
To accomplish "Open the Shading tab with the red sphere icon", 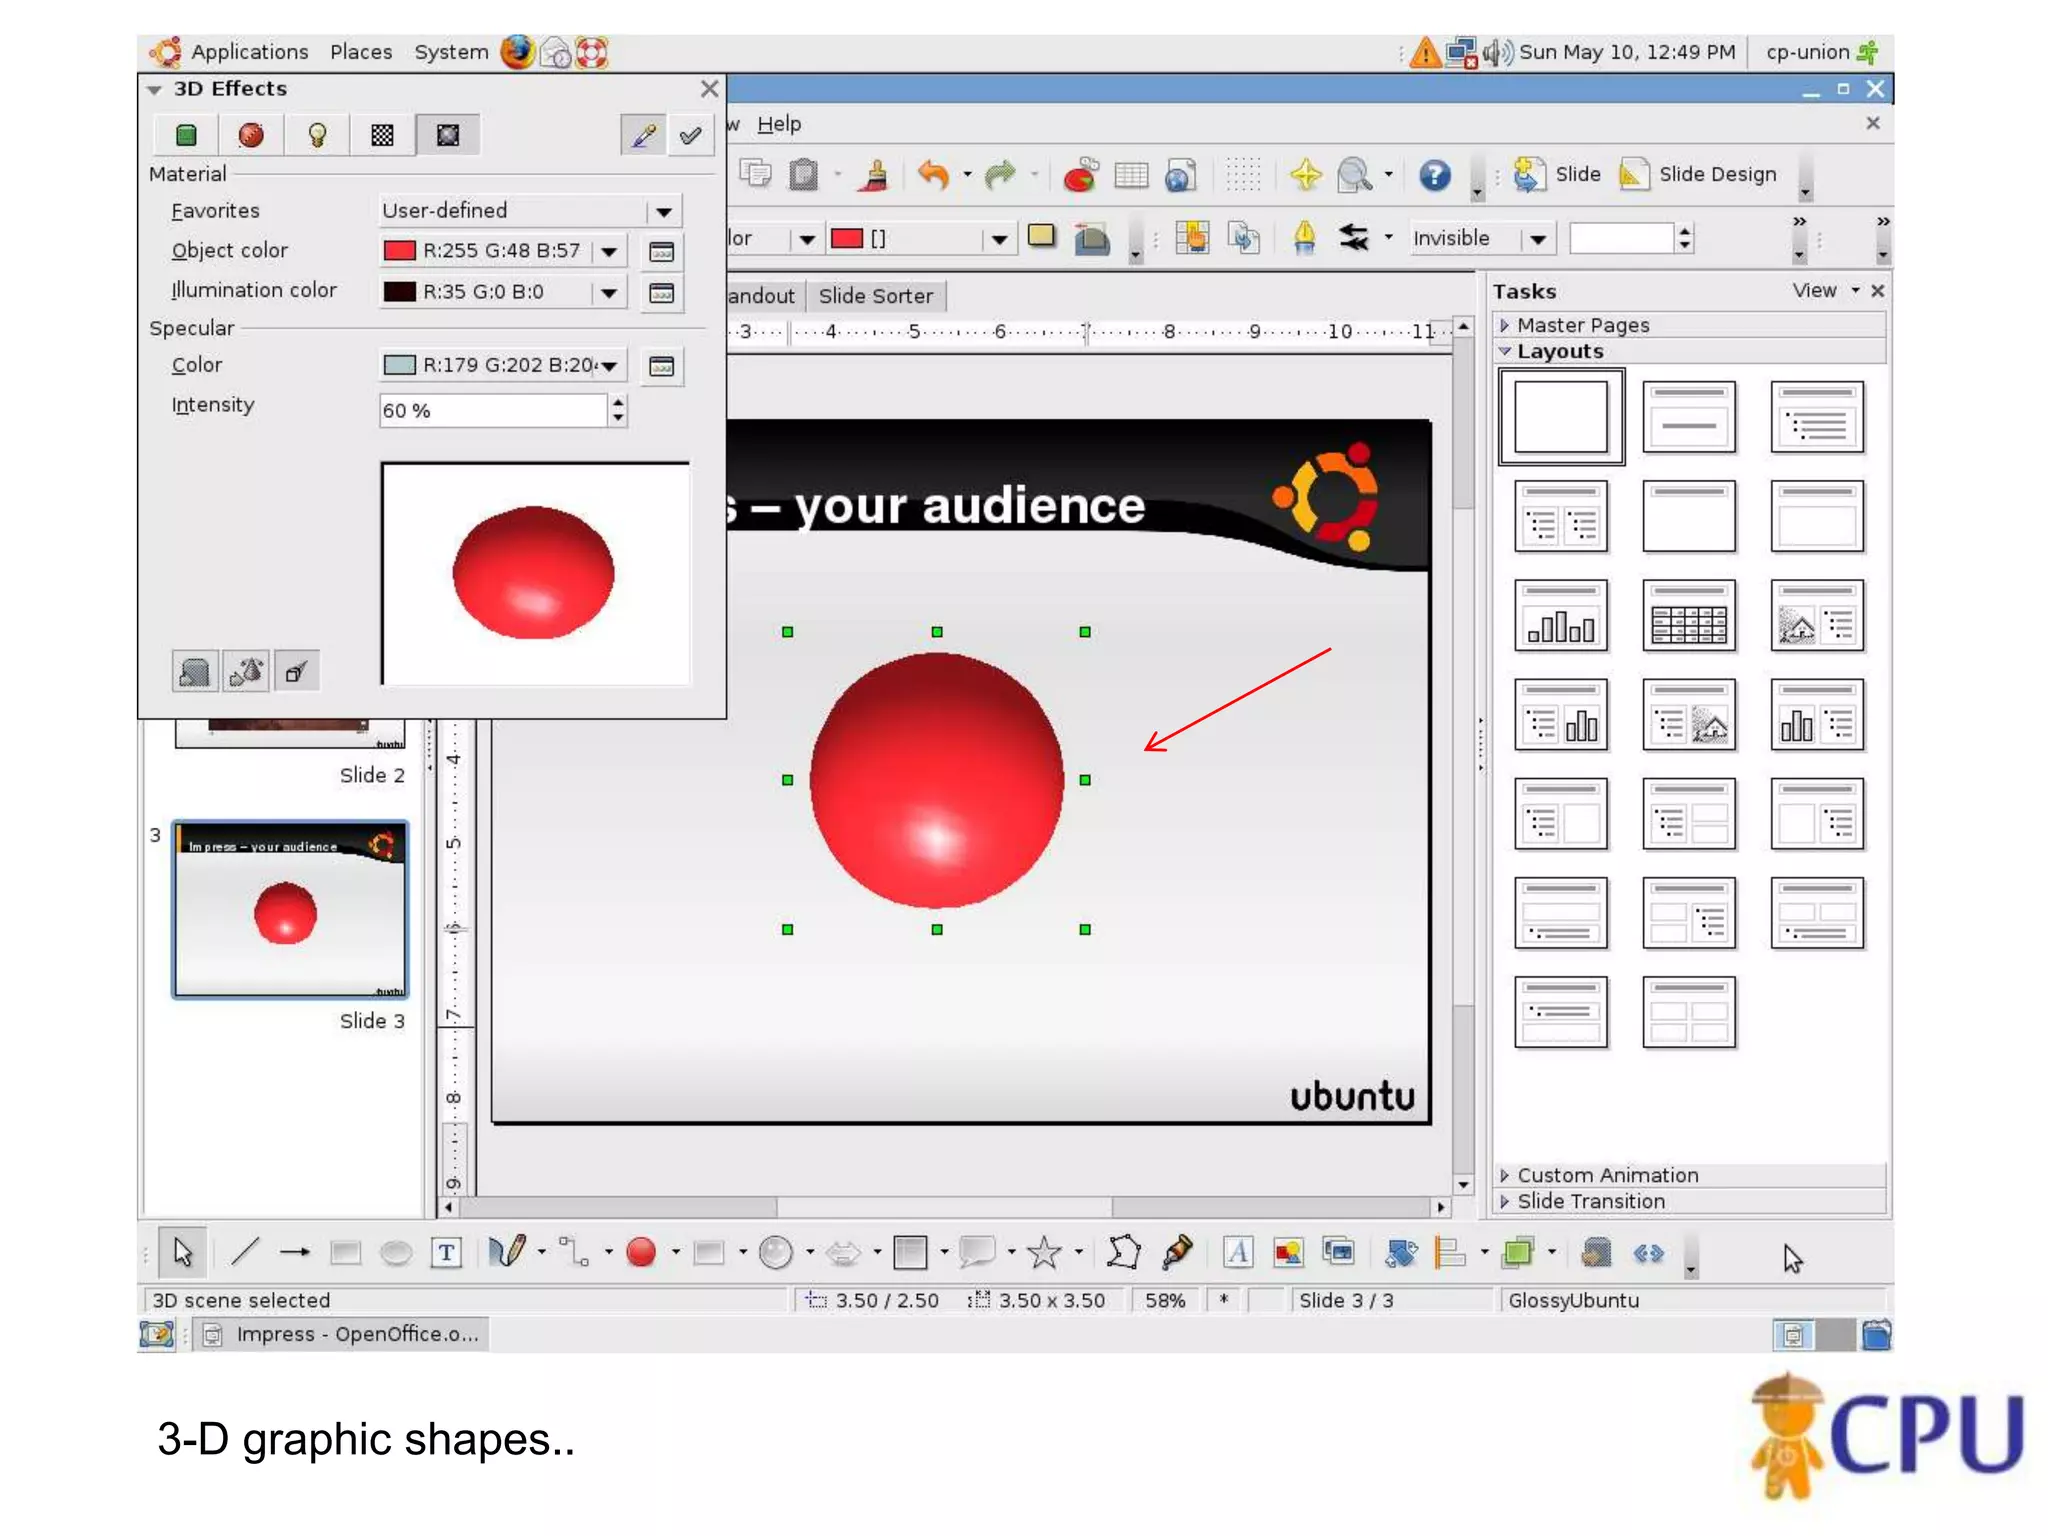I will (251, 135).
